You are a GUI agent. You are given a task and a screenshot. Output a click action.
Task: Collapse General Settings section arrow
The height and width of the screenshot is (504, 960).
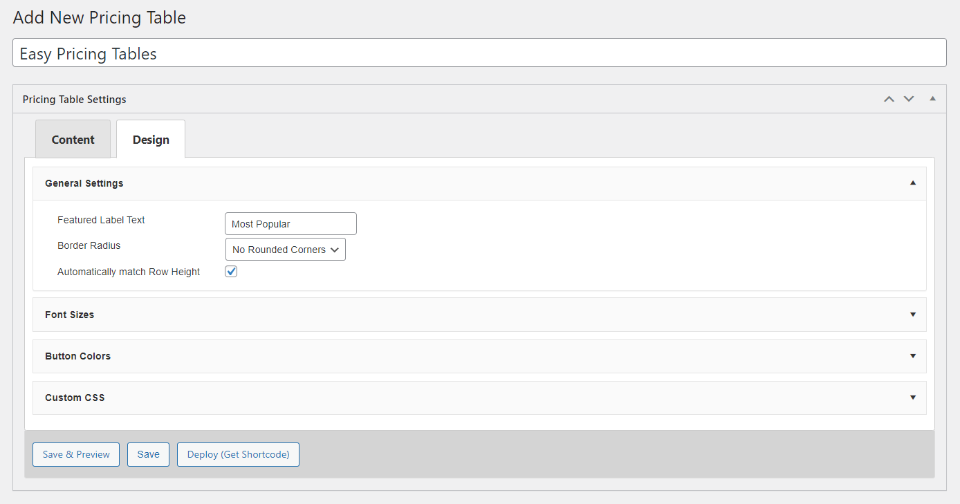click(912, 184)
